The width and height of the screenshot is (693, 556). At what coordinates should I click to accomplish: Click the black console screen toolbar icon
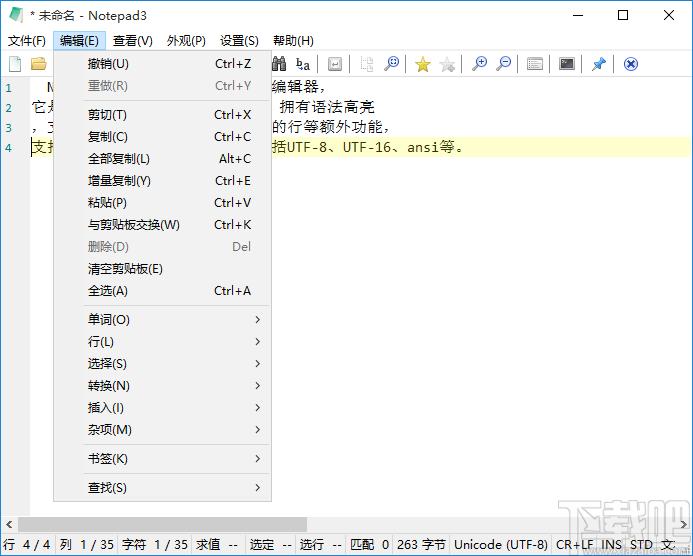pos(567,64)
